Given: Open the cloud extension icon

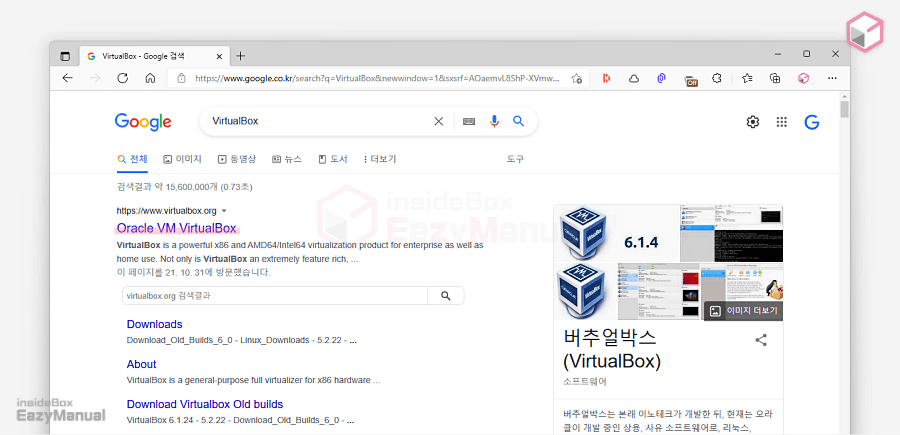Looking at the screenshot, I should (634, 79).
